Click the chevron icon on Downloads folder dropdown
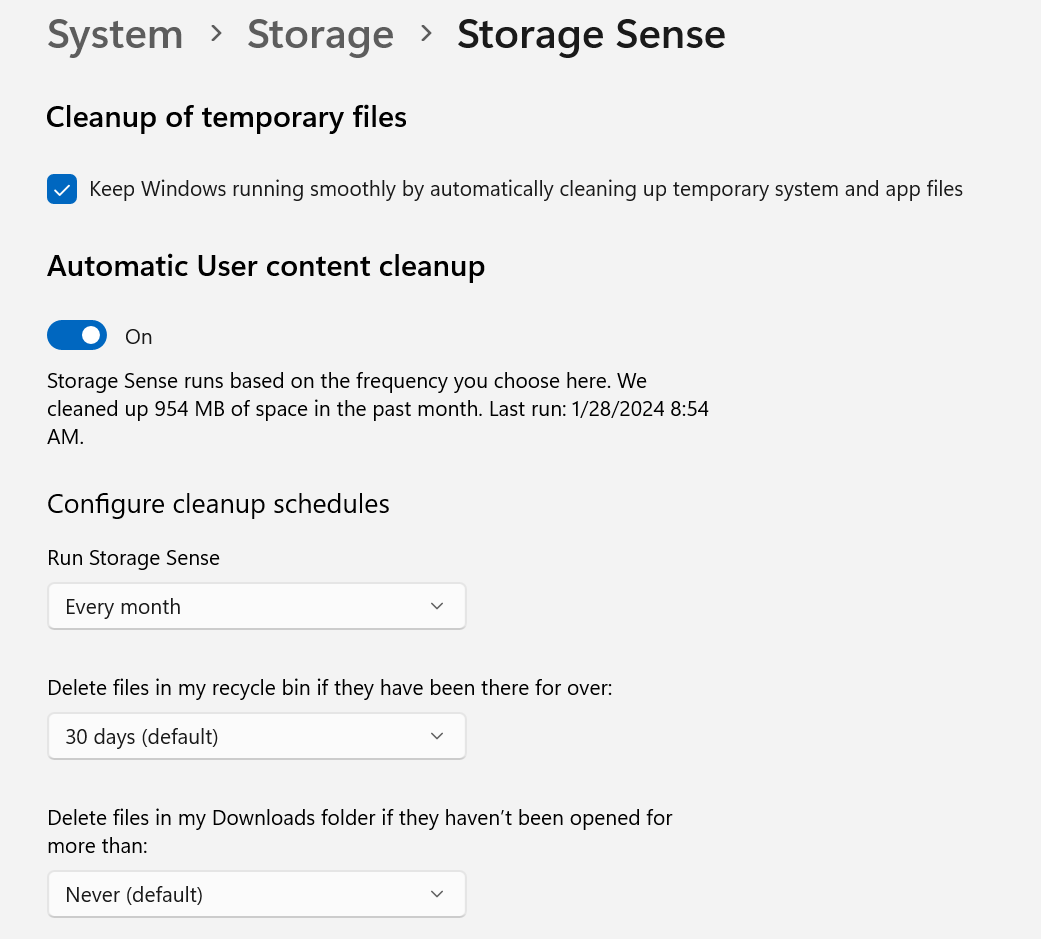 (x=436, y=894)
